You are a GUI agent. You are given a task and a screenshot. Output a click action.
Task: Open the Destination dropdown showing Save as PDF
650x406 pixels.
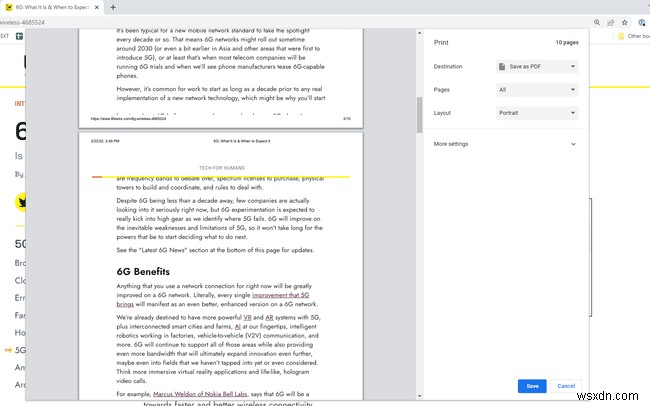[537, 66]
